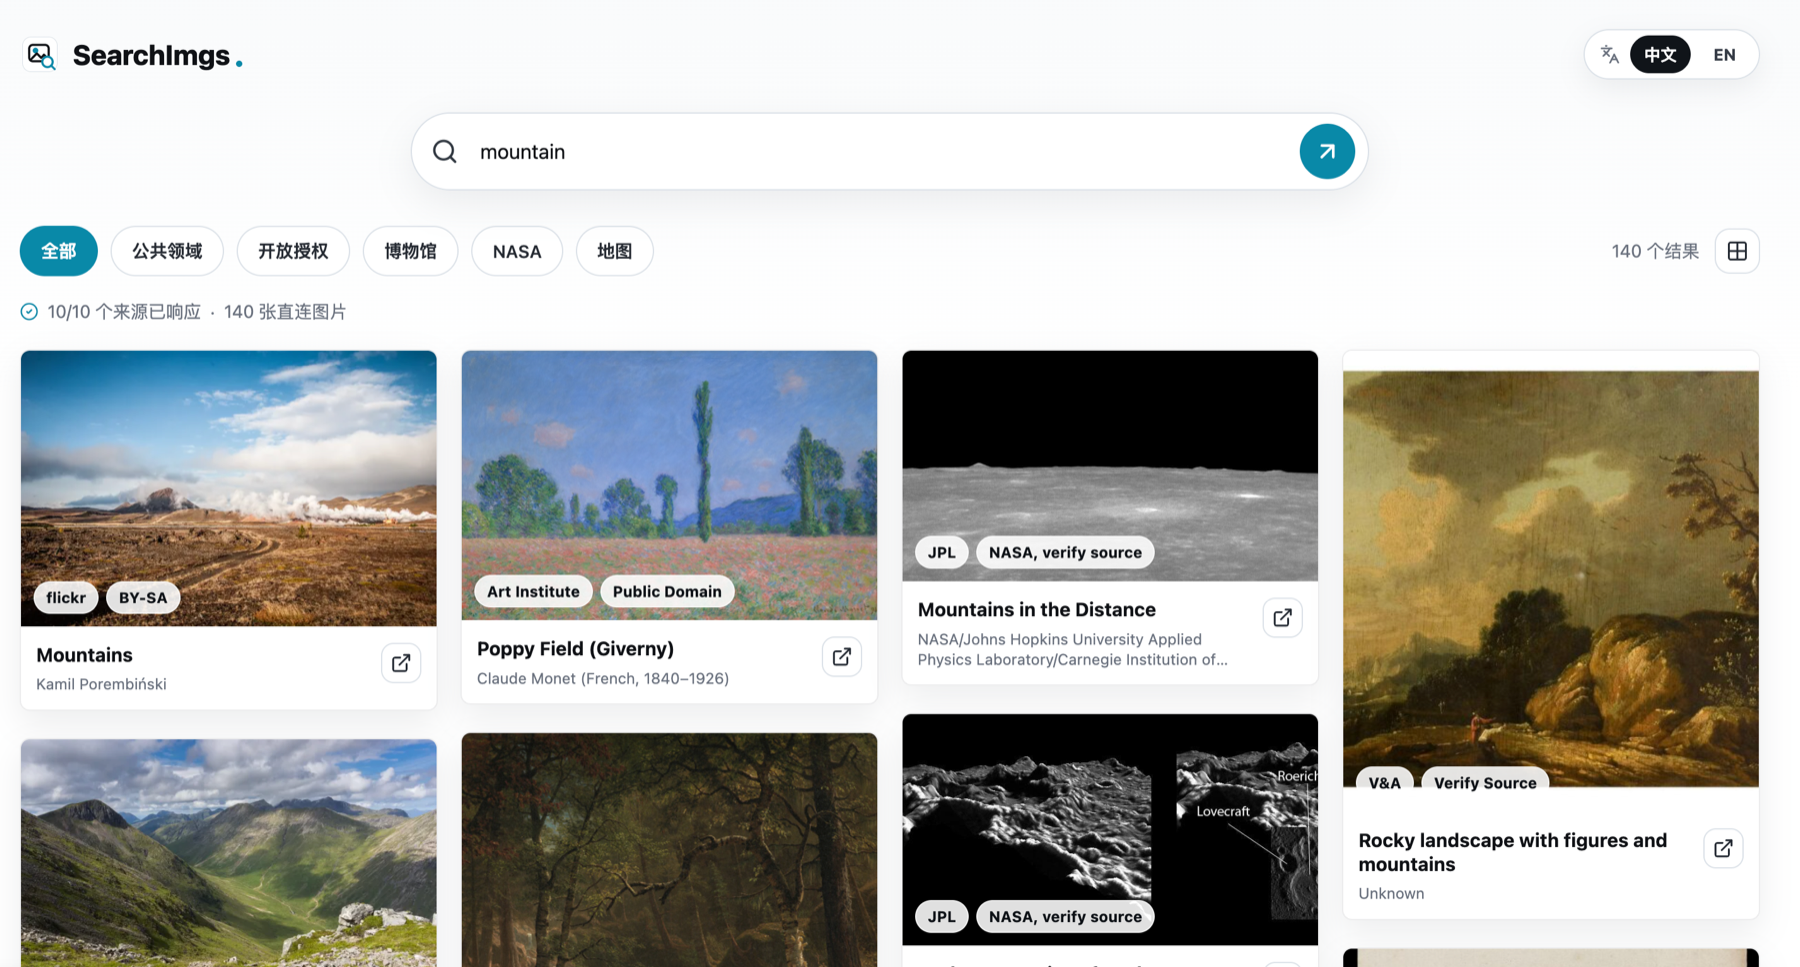1800x967 pixels.
Task: Open external link for Poppy Field (Giverny)
Action: (842, 657)
